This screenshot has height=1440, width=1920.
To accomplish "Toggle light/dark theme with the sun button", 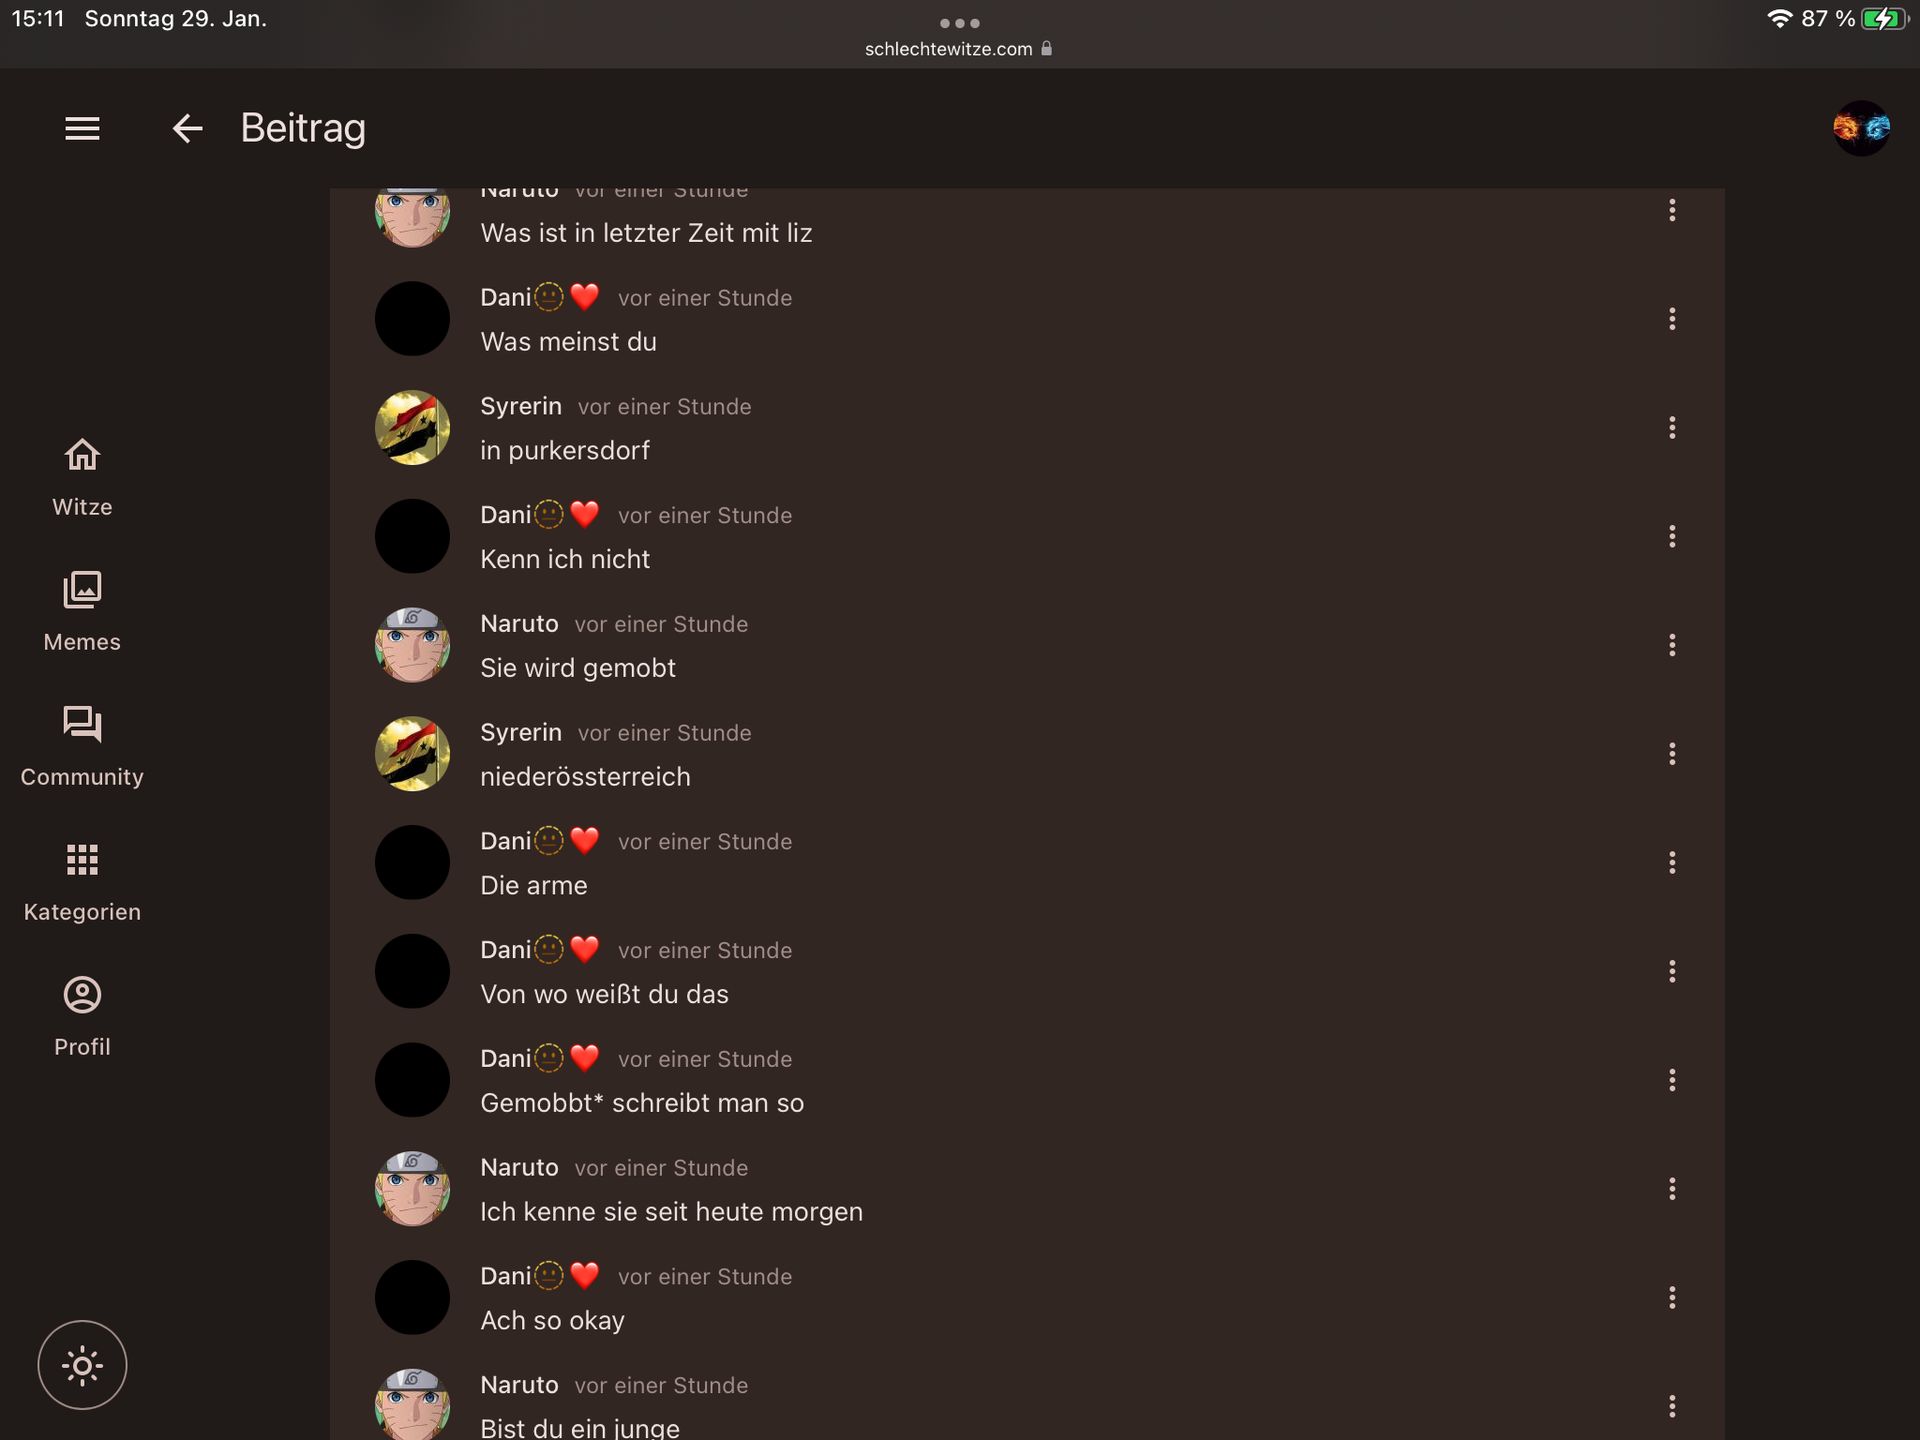I will [x=82, y=1365].
